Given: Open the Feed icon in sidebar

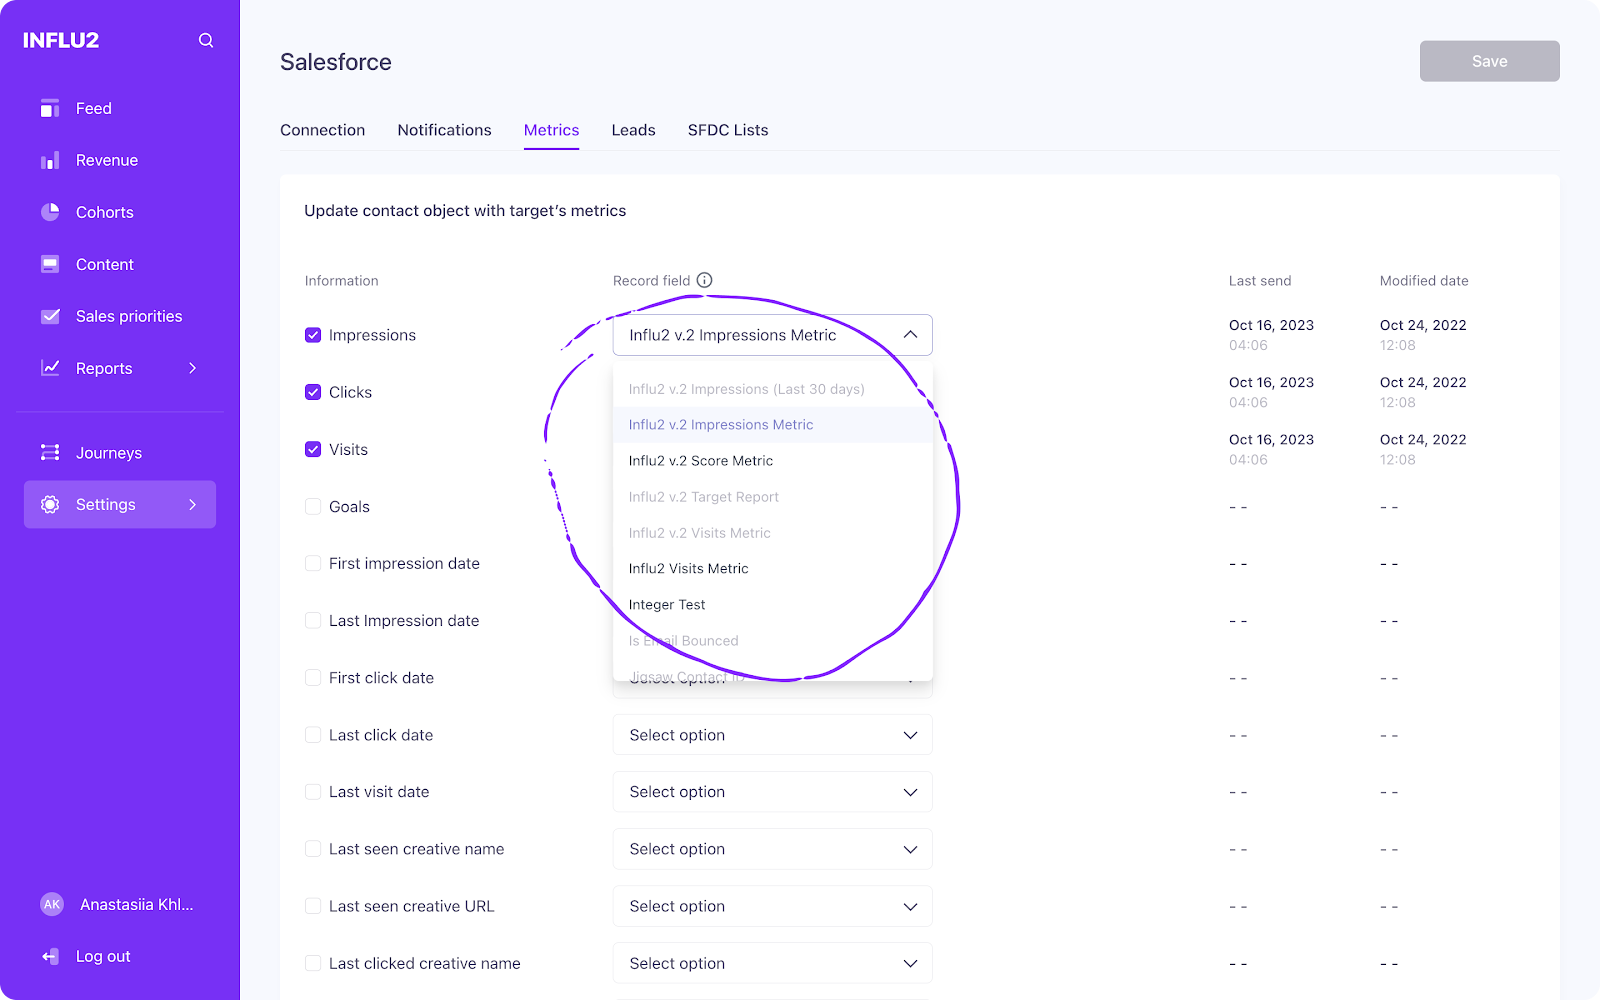Looking at the screenshot, I should point(50,108).
